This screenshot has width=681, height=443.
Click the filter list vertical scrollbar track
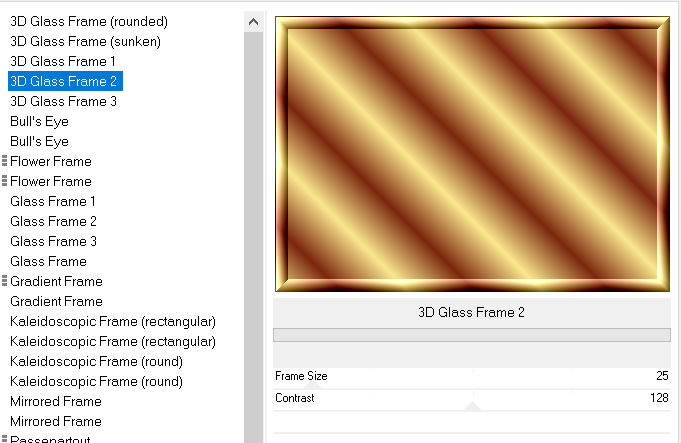point(254,250)
